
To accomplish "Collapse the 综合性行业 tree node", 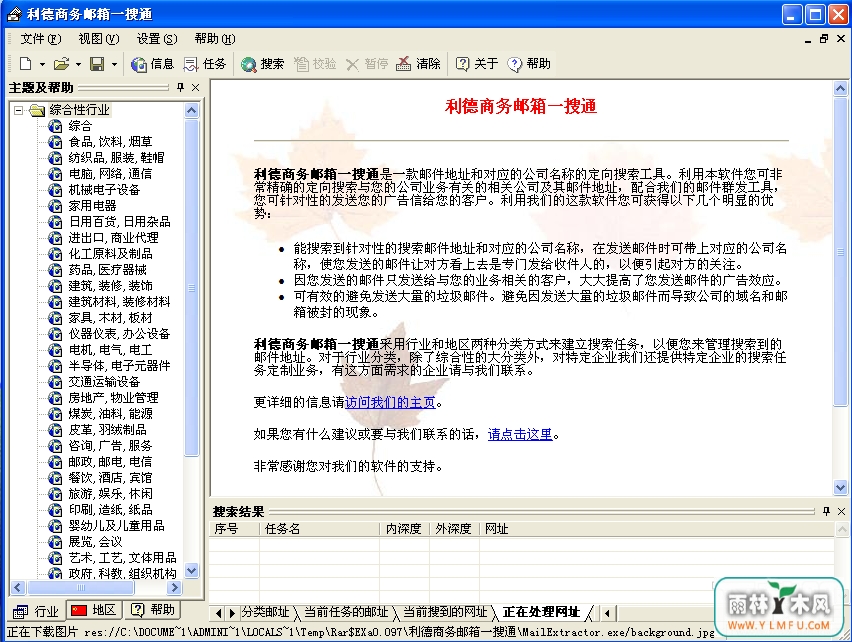I will point(18,110).
